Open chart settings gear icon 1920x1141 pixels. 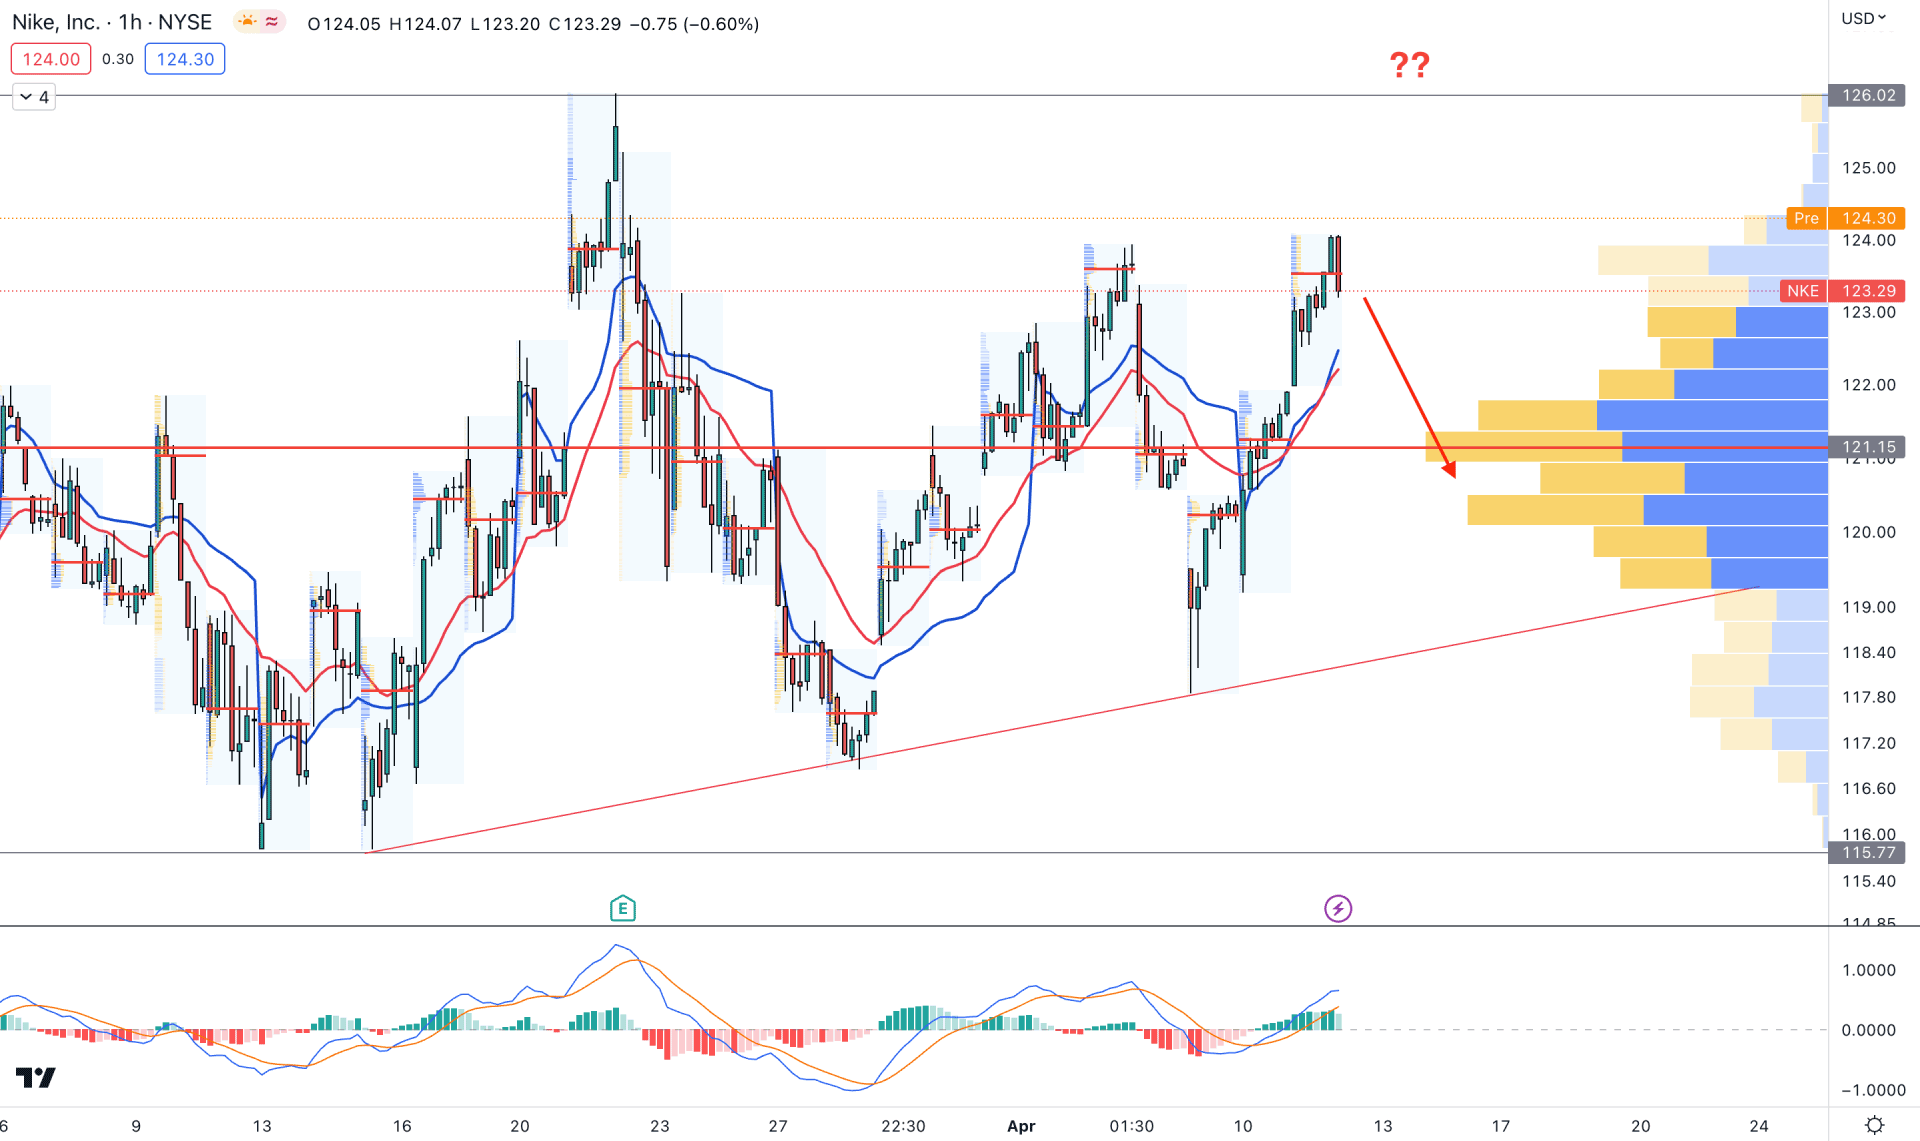1874,1125
